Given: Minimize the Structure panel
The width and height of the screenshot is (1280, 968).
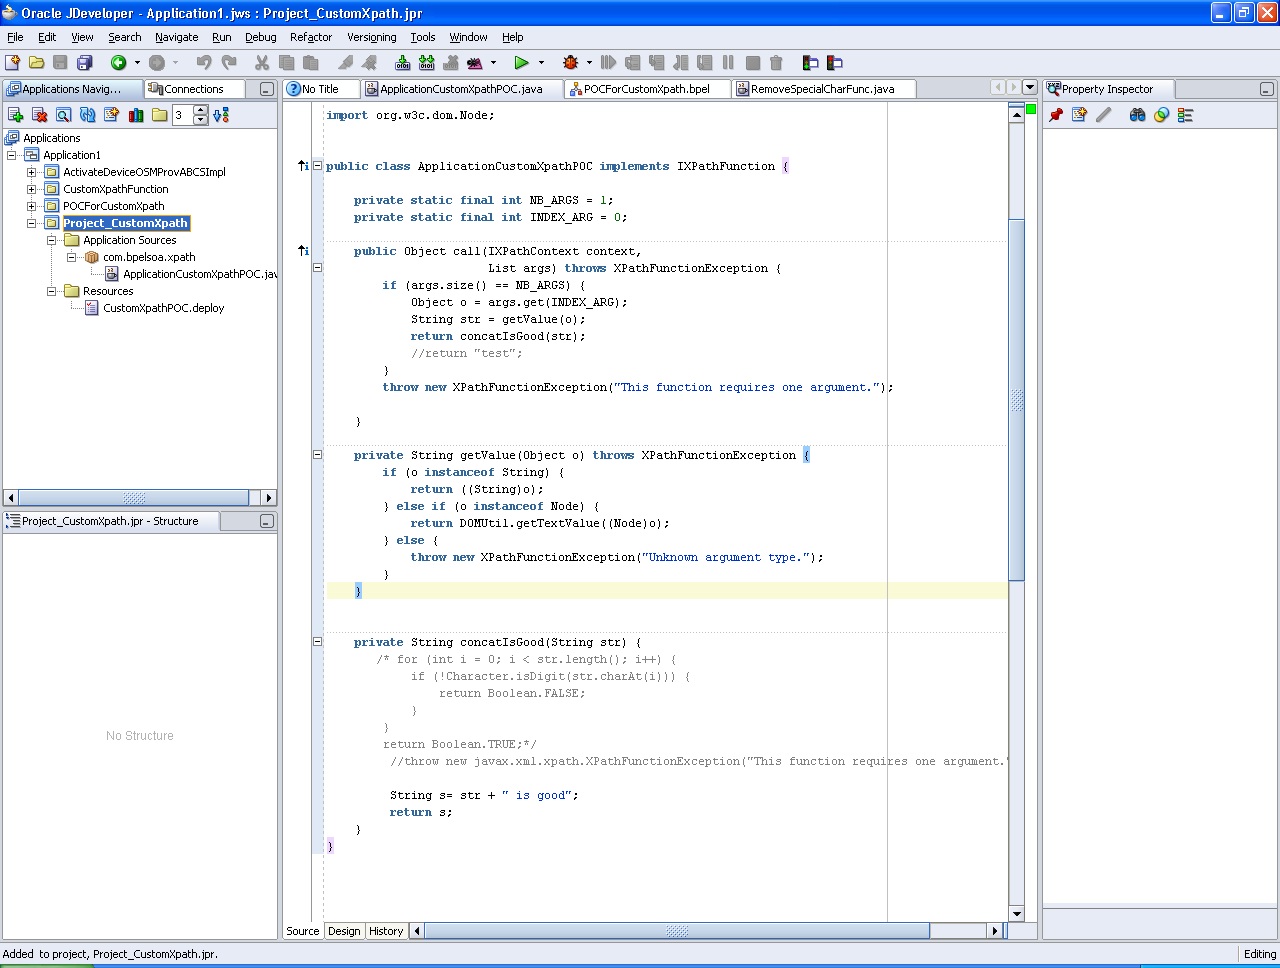Looking at the screenshot, I should pos(266,521).
